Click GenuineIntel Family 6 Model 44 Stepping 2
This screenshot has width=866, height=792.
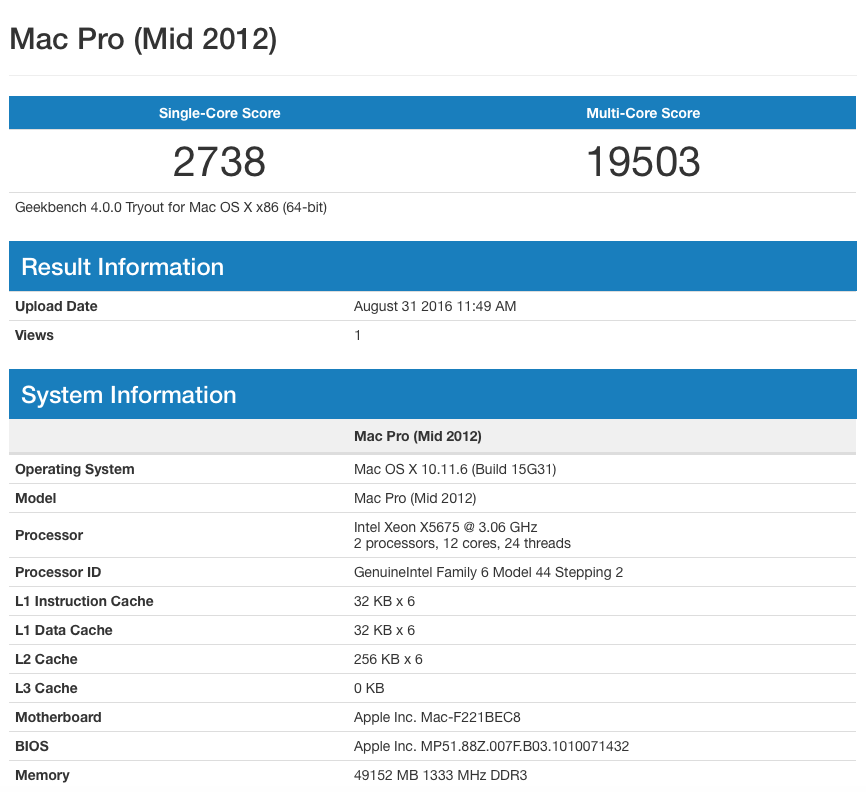[488, 572]
